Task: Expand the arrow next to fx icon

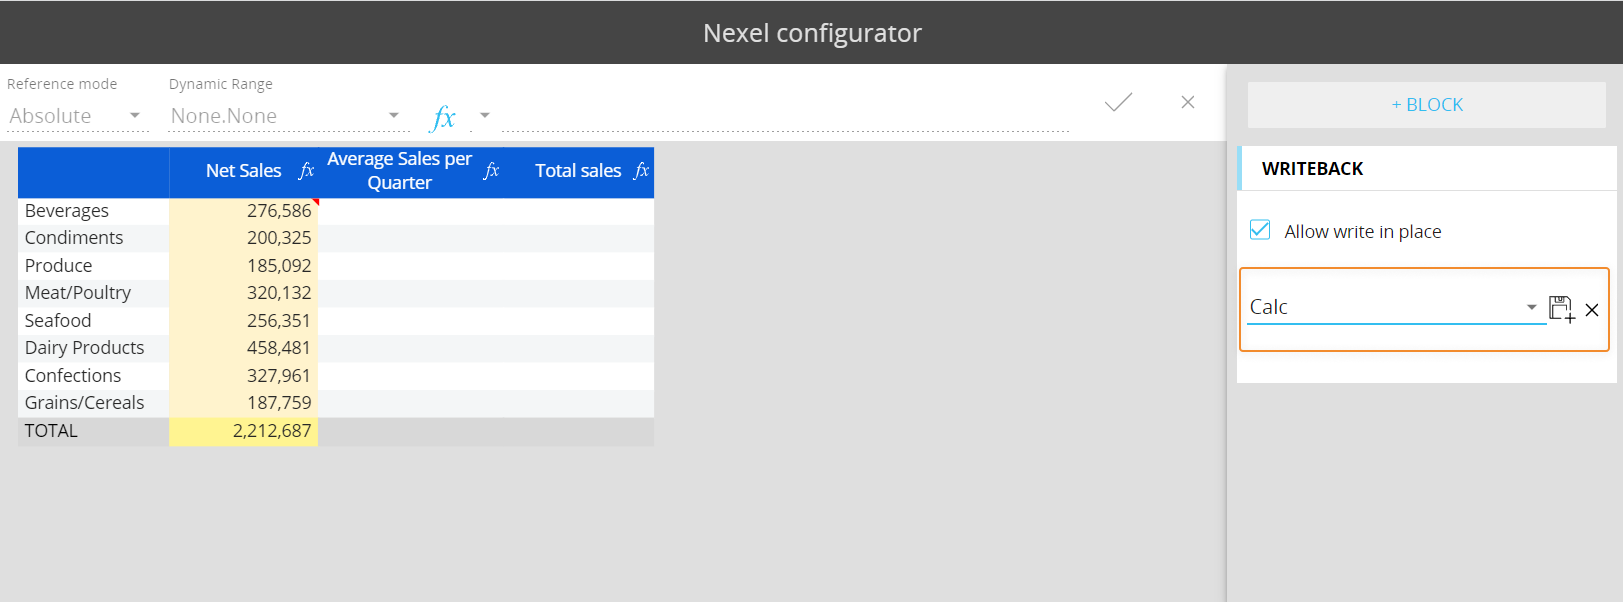Action: point(485,116)
